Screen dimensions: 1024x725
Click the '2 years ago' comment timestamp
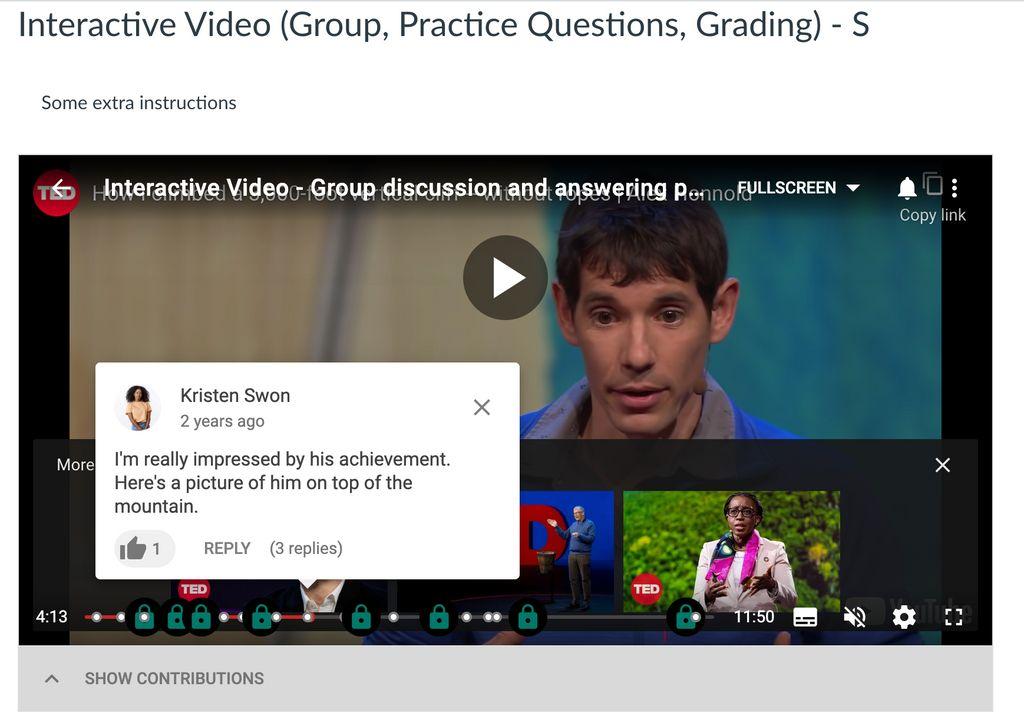pyautogui.click(x=222, y=421)
